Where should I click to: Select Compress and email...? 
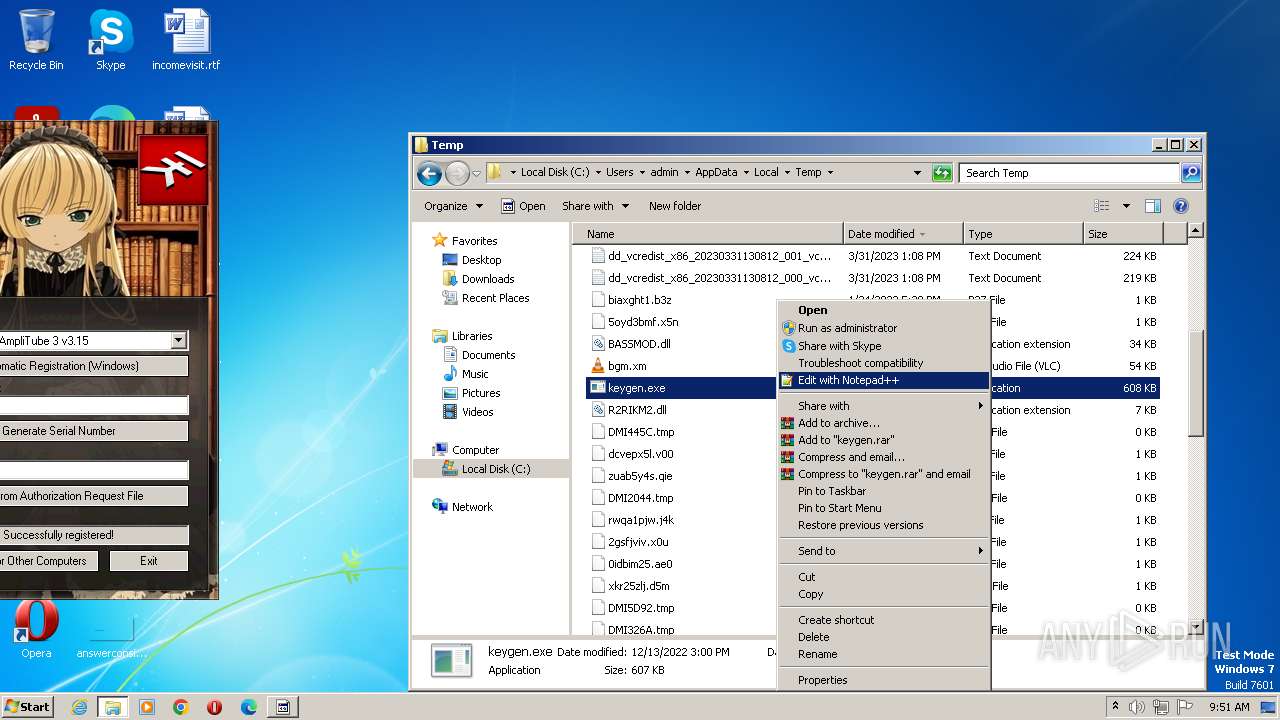coord(884,457)
